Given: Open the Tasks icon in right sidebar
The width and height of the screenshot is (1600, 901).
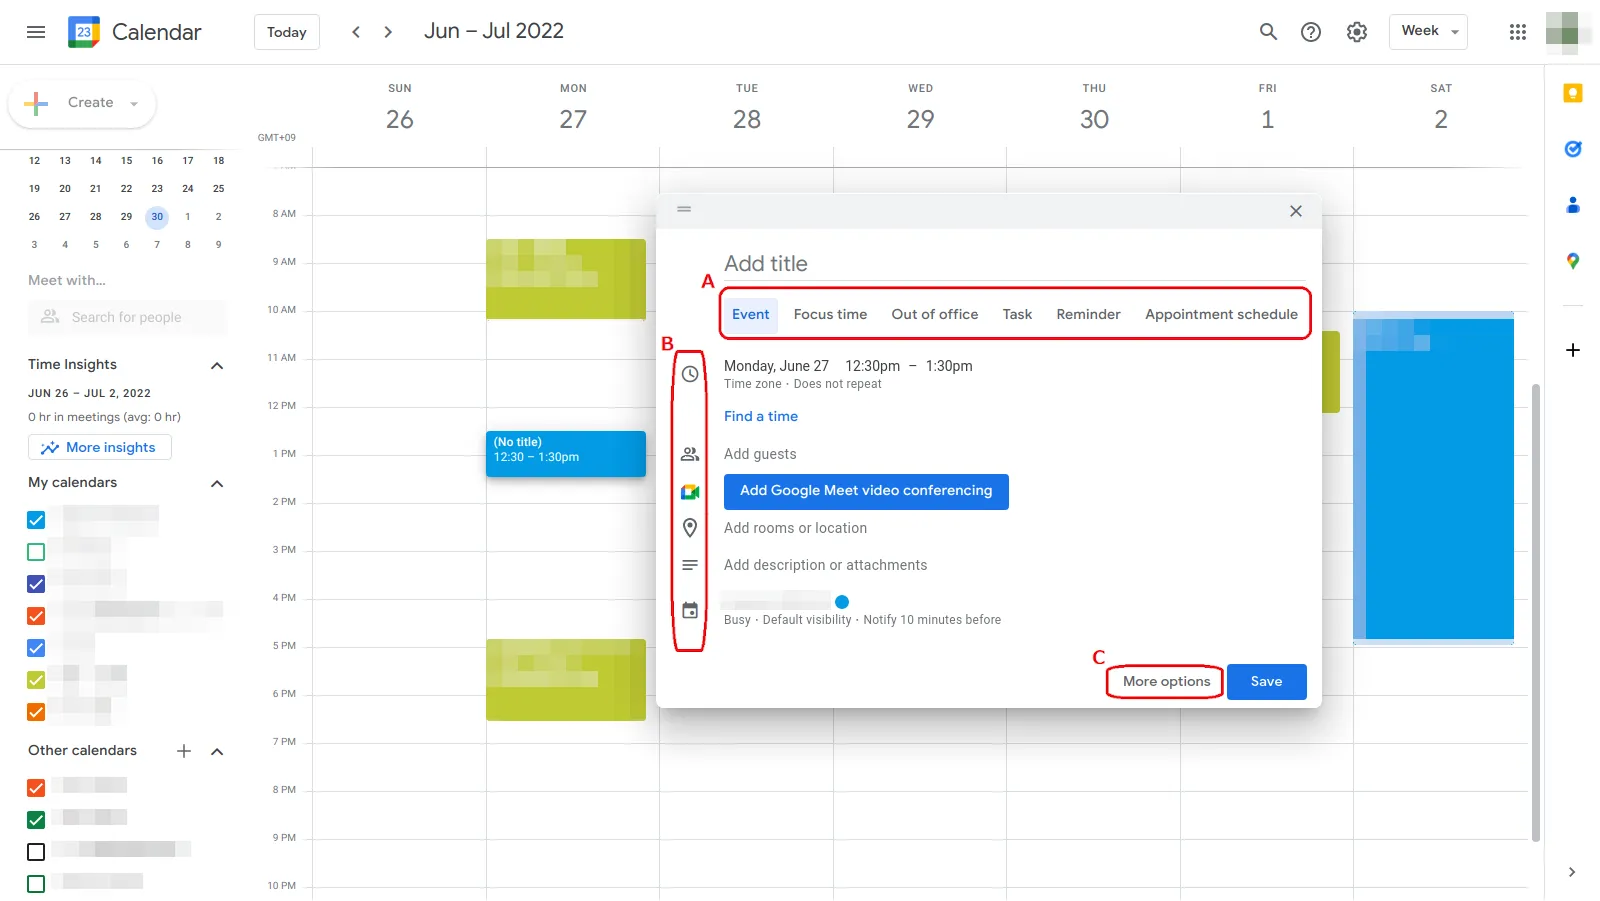Looking at the screenshot, I should tap(1572, 149).
